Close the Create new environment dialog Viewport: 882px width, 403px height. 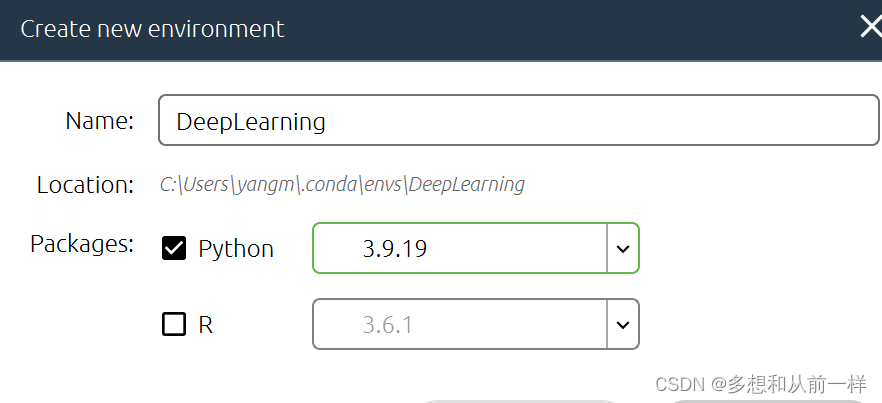point(869,28)
